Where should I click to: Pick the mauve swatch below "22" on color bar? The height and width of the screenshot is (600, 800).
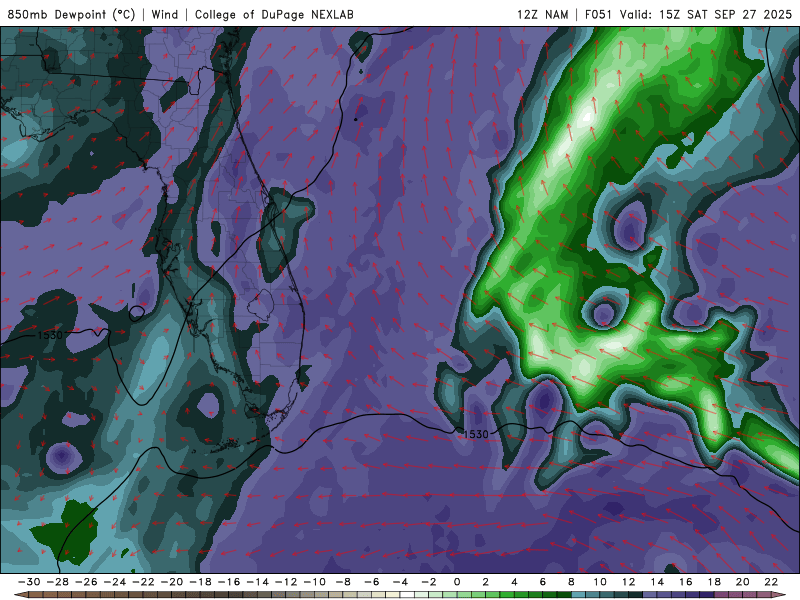tap(764, 595)
